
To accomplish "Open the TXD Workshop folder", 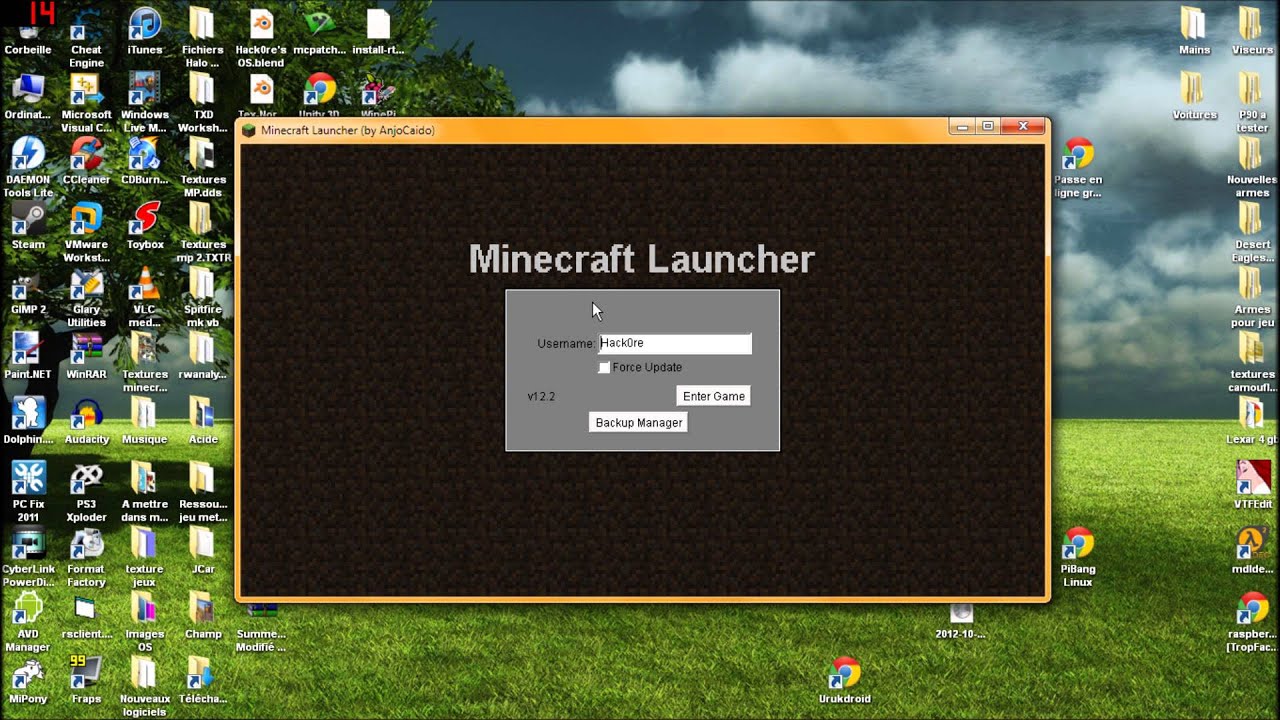I will tap(203, 102).
